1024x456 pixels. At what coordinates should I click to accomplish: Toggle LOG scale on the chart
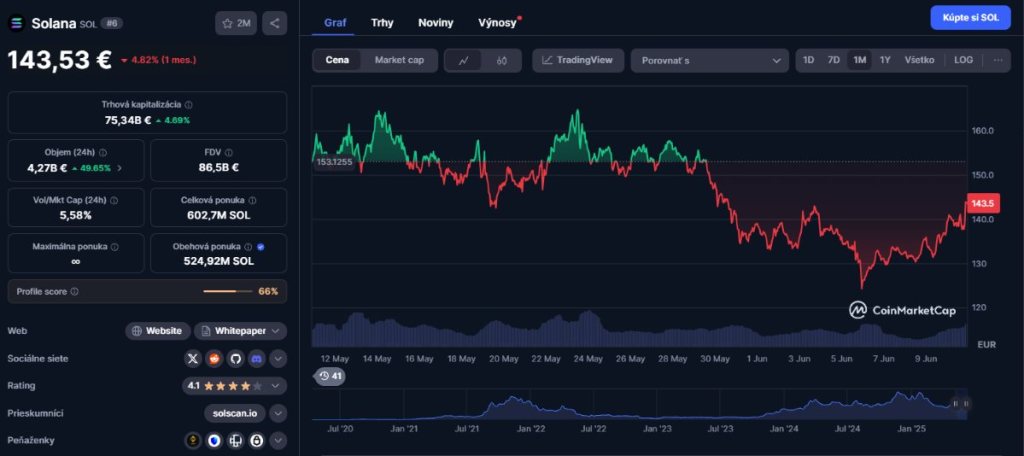click(963, 60)
